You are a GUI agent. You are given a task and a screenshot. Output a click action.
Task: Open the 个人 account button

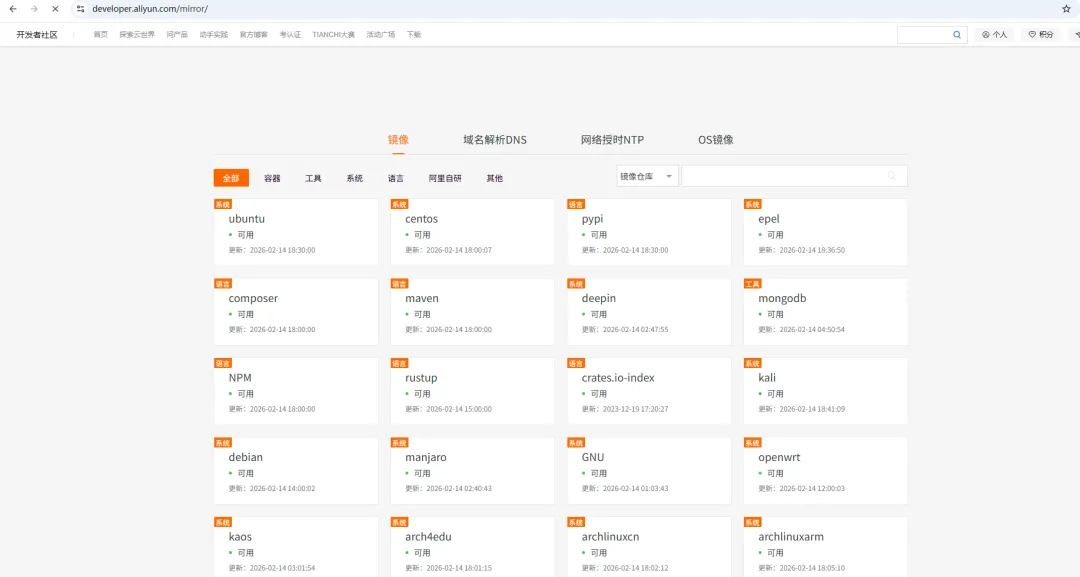pyautogui.click(x=994, y=34)
